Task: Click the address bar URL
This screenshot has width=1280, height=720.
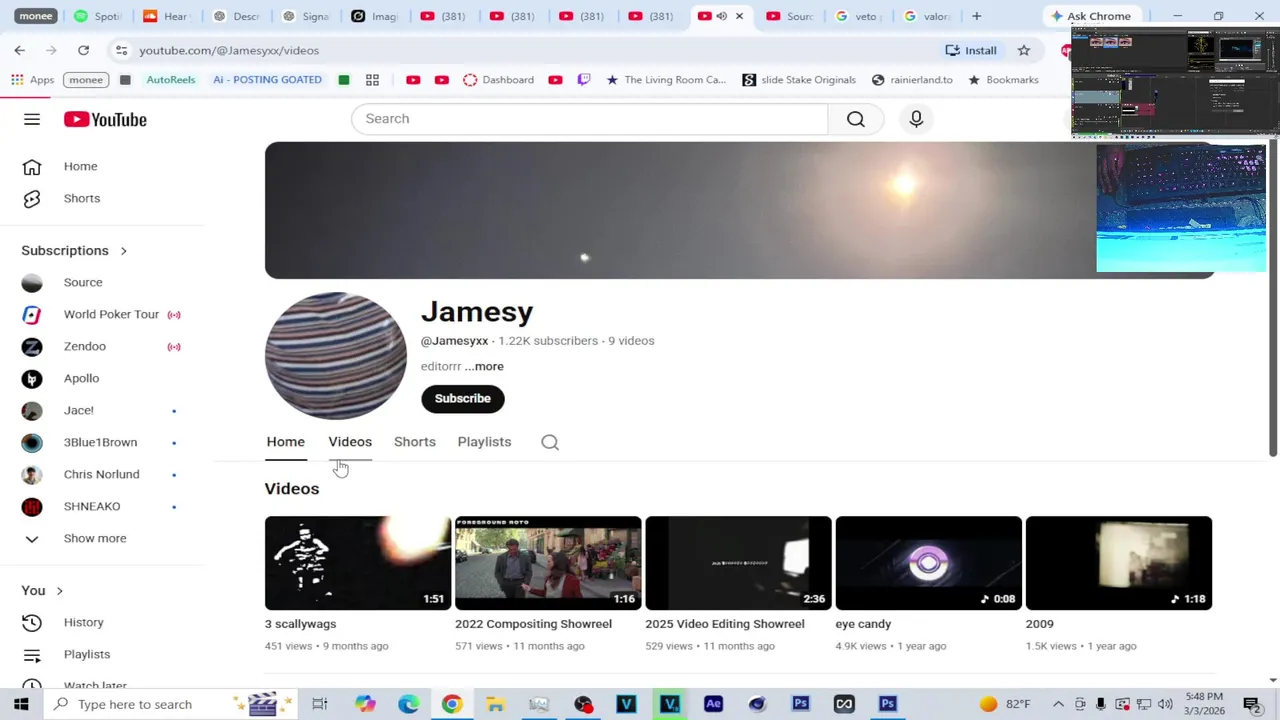Action: (229, 50)
